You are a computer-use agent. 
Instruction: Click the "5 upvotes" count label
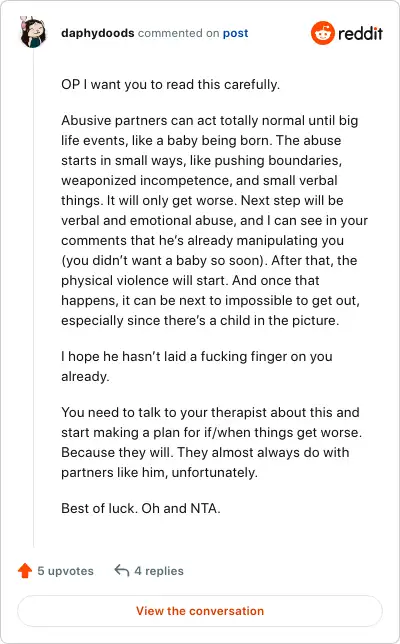point(65,571)
